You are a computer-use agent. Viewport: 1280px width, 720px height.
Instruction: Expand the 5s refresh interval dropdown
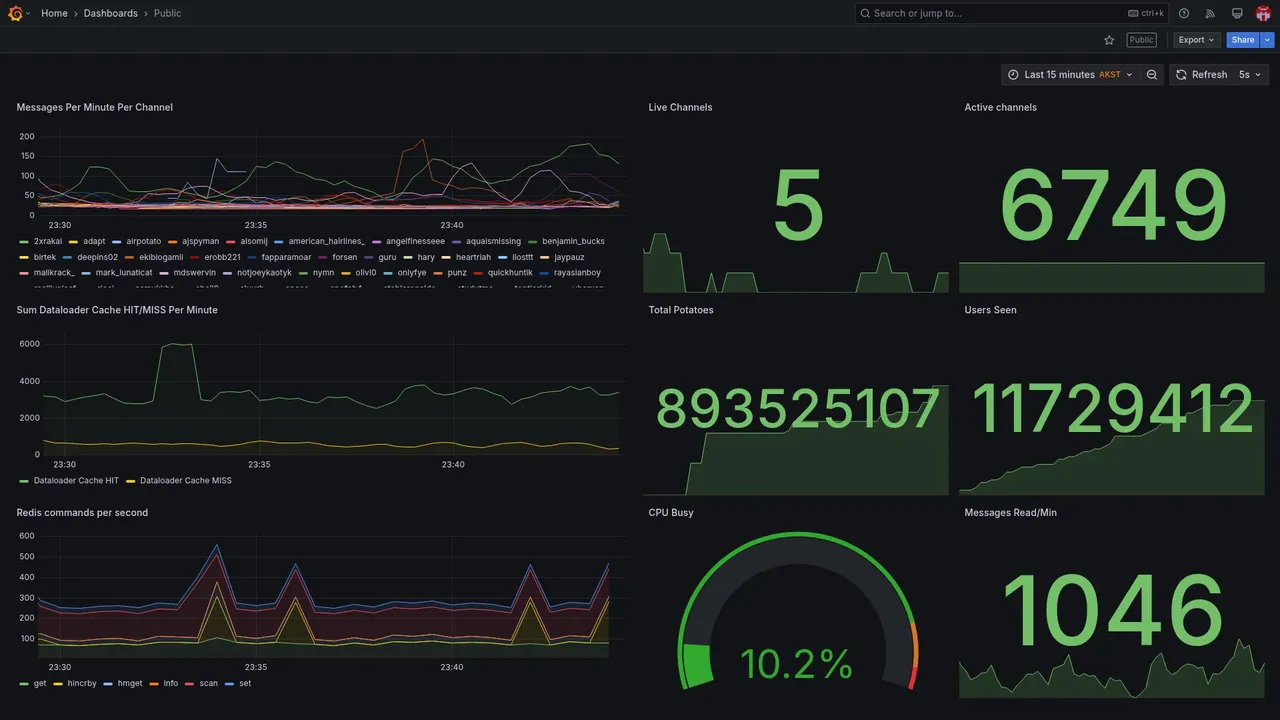coord(1250,75)
